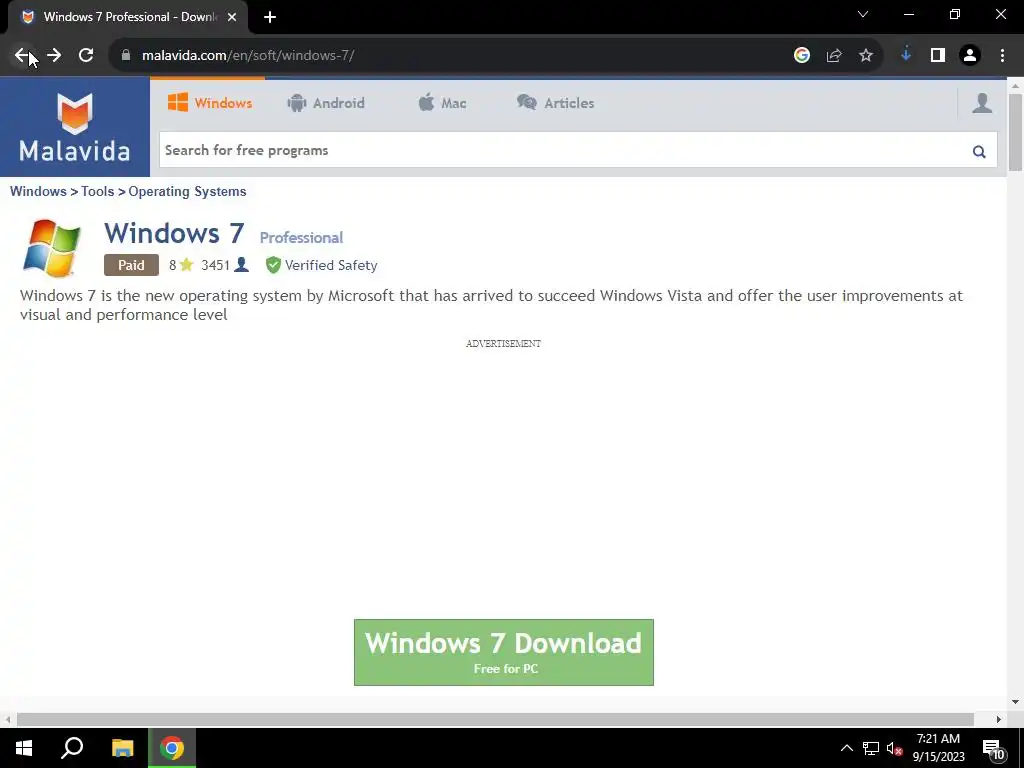Click the browser forward arrow
The width and height of the screenshot is (1024, 768).
[x=54, y=56]
